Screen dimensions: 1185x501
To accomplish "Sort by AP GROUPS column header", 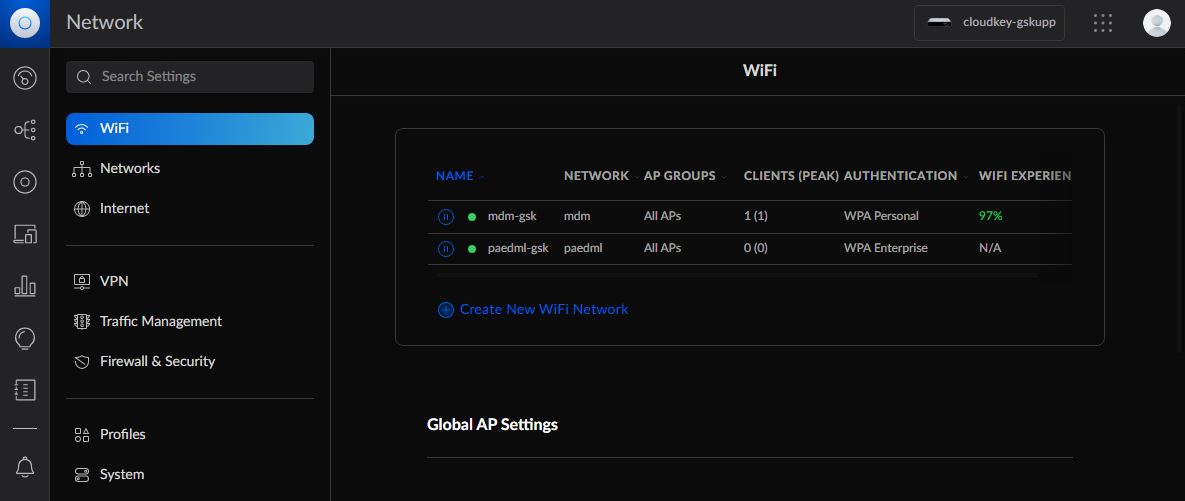I will [x=679, y=176].
